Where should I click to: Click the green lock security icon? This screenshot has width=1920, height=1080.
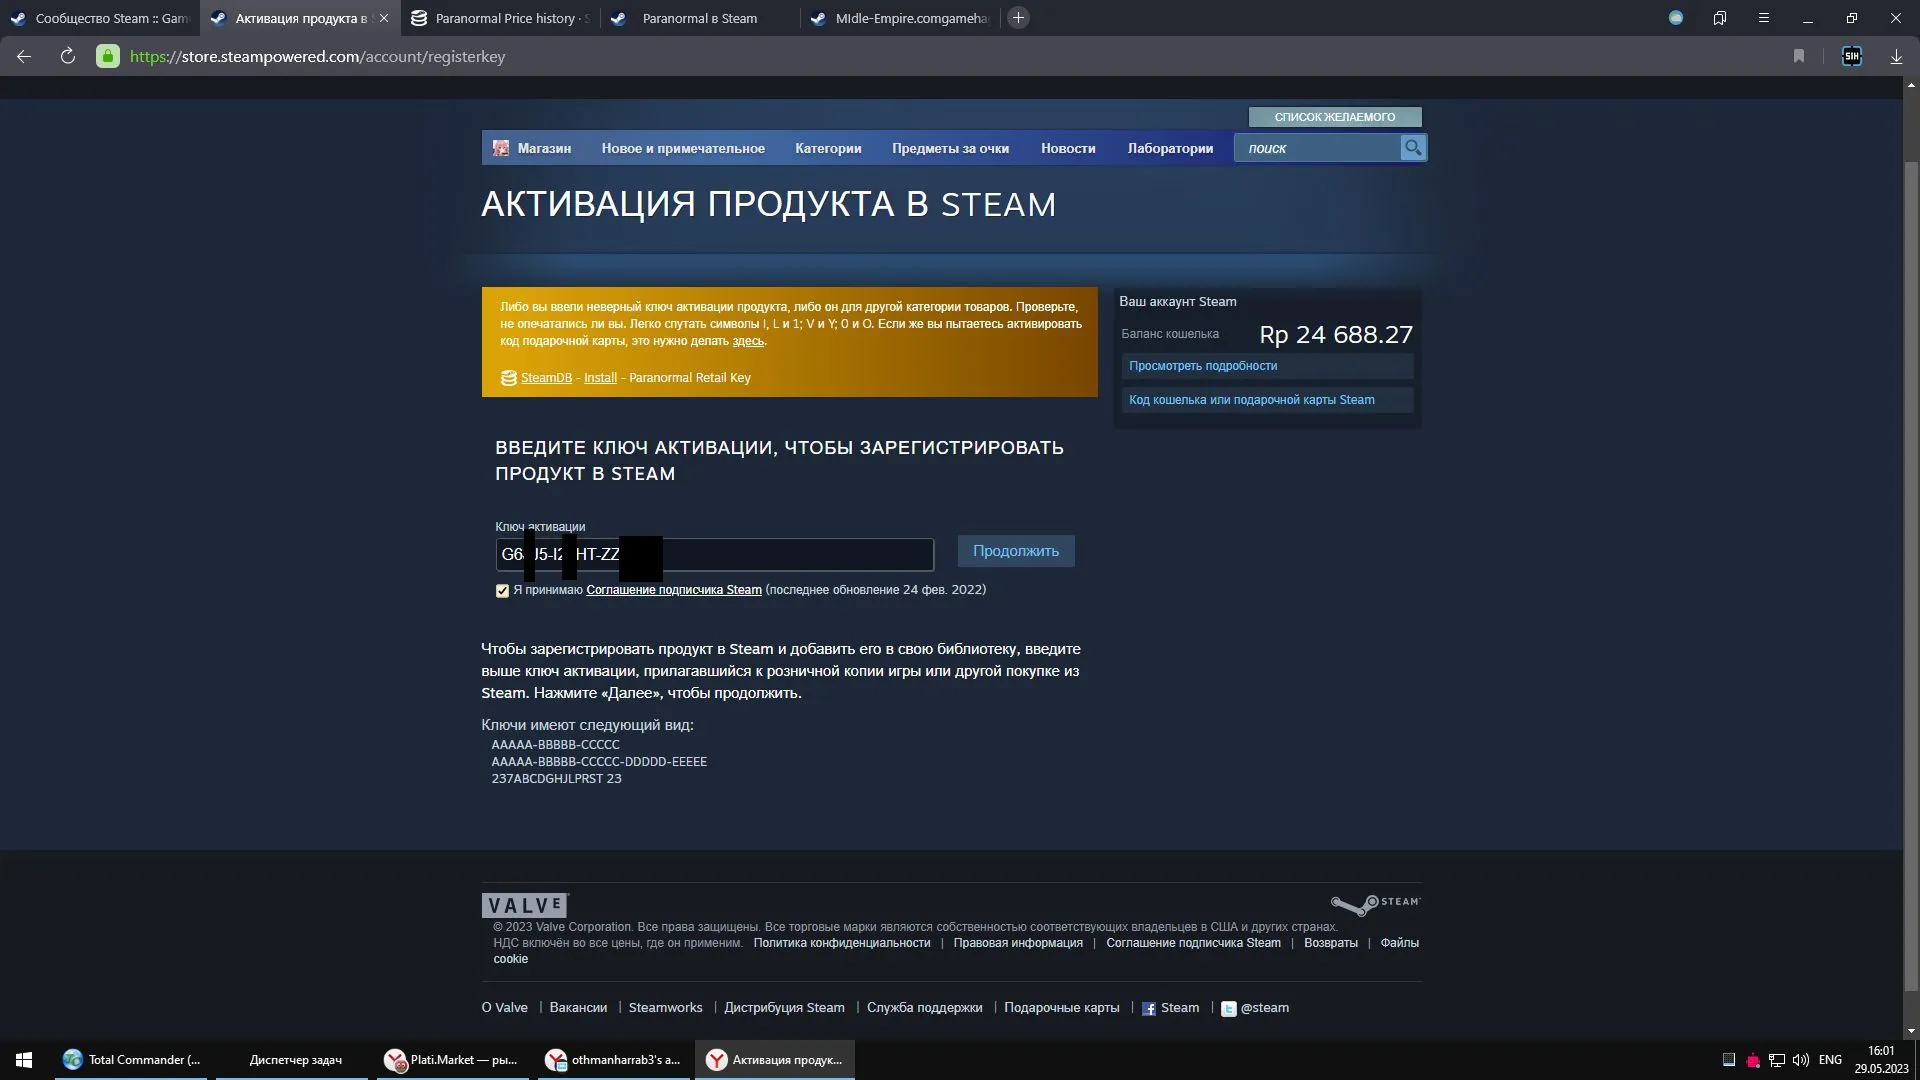pyautogui.click(x=108, y=57)
